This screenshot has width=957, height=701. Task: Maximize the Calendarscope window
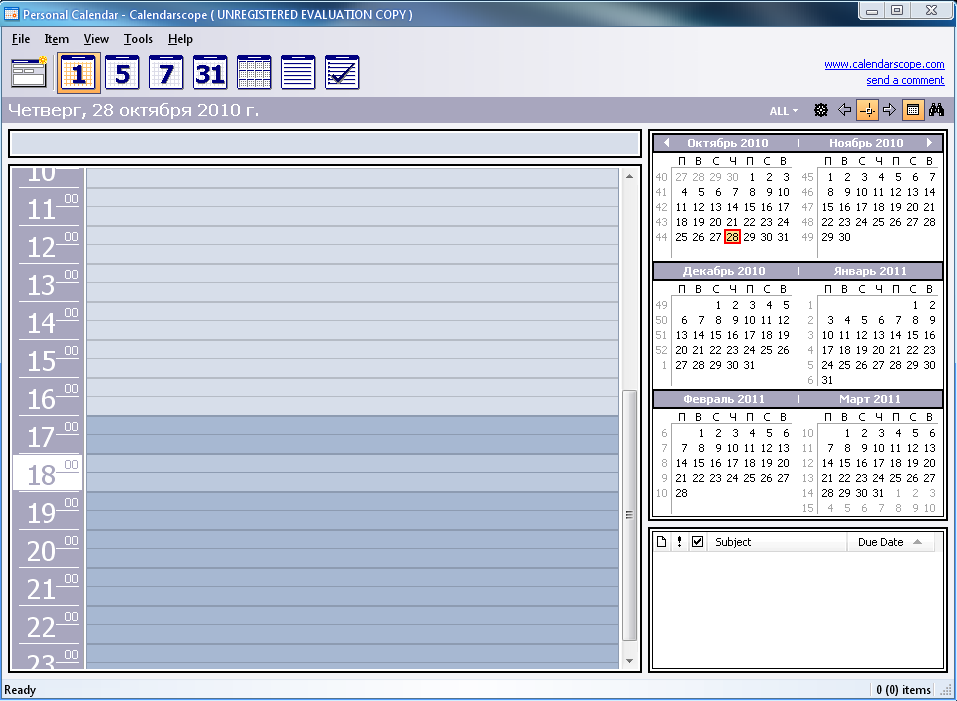click(x=897, y=10)
